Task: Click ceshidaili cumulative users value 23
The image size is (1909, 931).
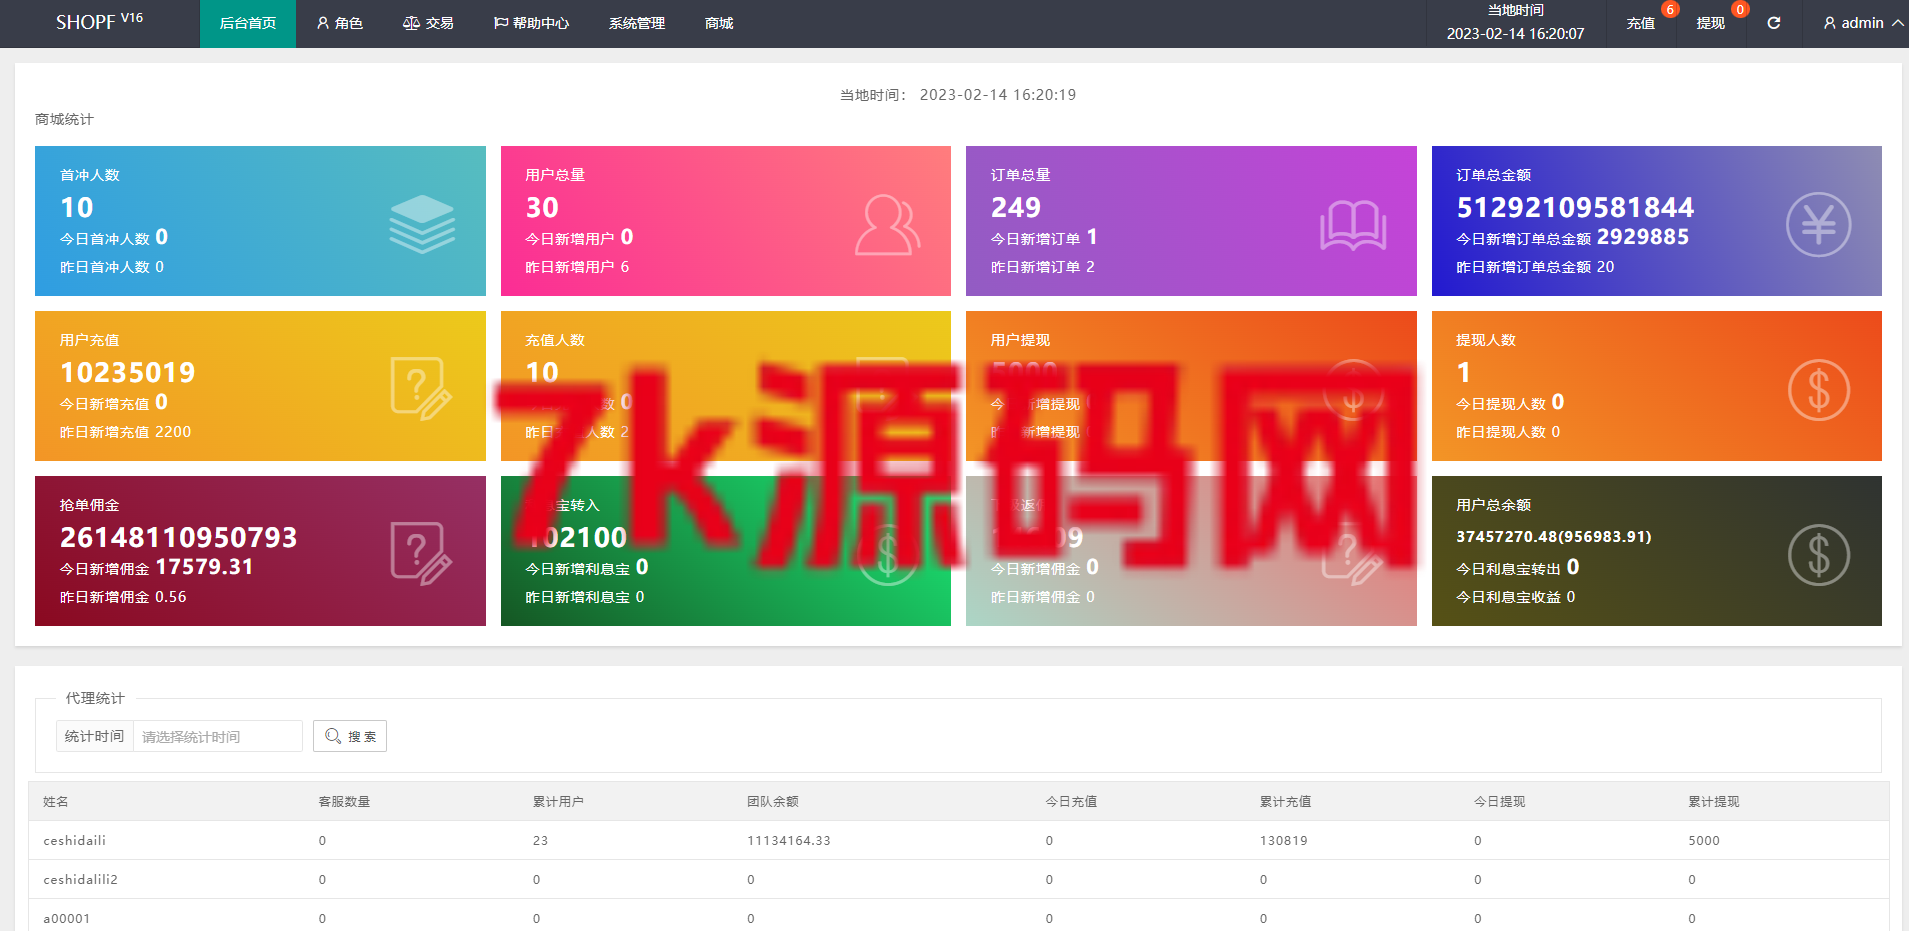Action: [540, 840]
